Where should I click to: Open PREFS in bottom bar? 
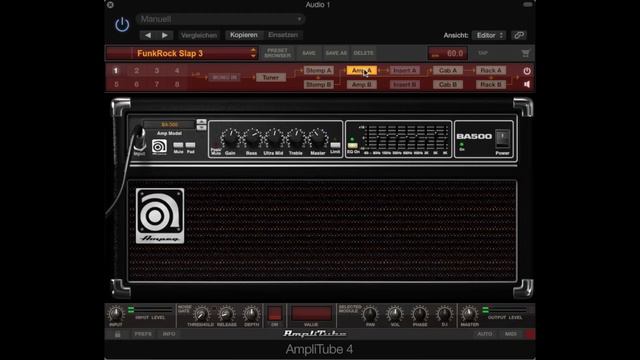(143, 334)
